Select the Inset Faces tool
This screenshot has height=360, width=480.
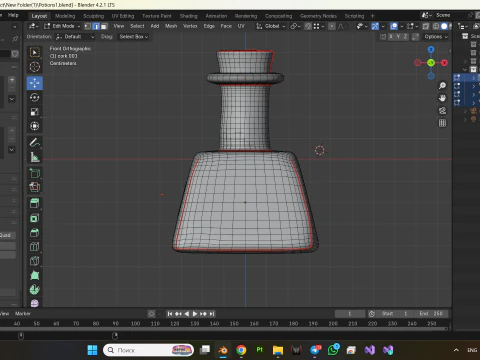point(35,218)
